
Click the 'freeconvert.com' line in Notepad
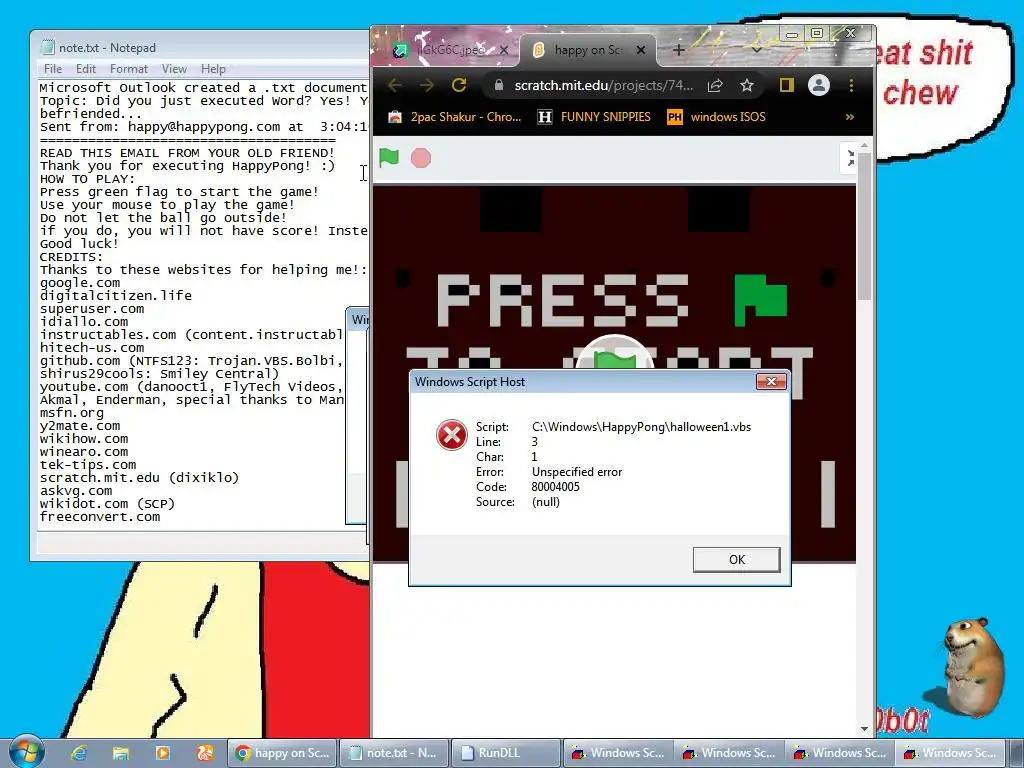point(99,517)
